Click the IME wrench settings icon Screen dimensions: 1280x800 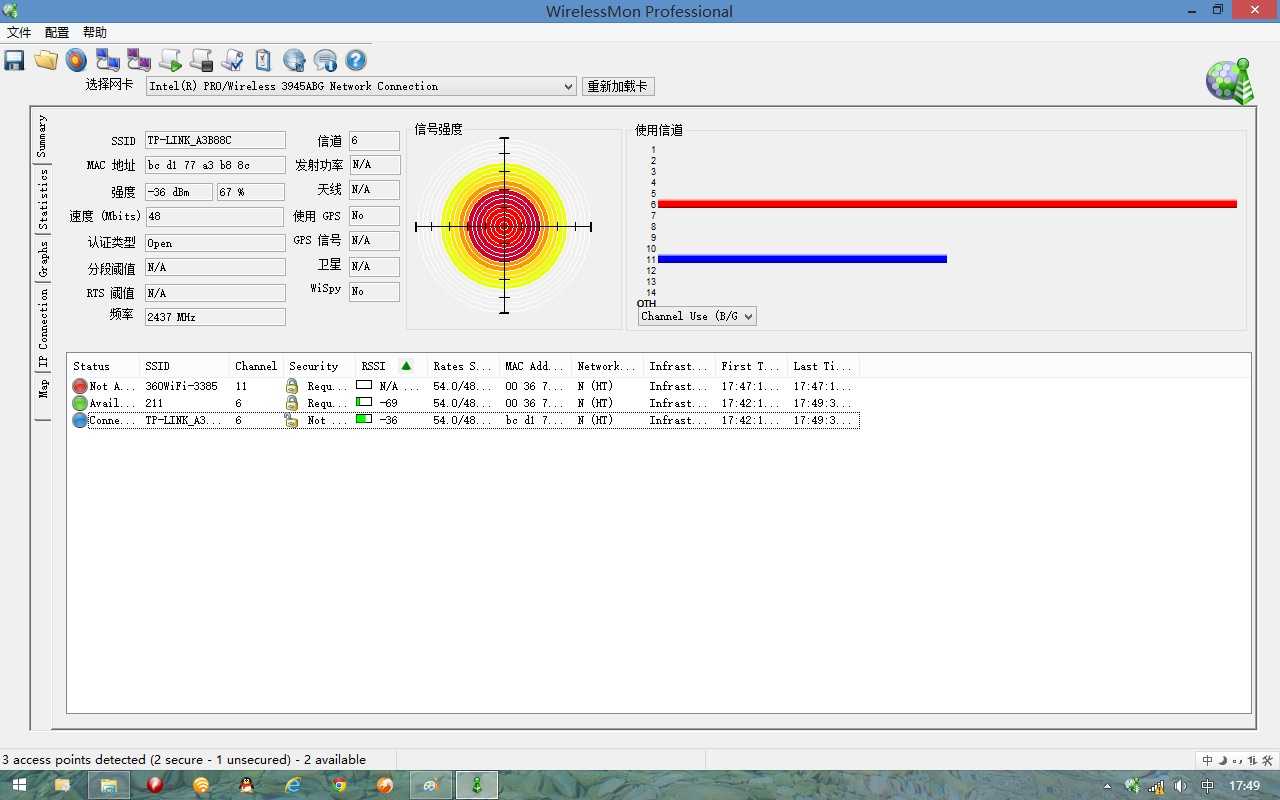1268,760
